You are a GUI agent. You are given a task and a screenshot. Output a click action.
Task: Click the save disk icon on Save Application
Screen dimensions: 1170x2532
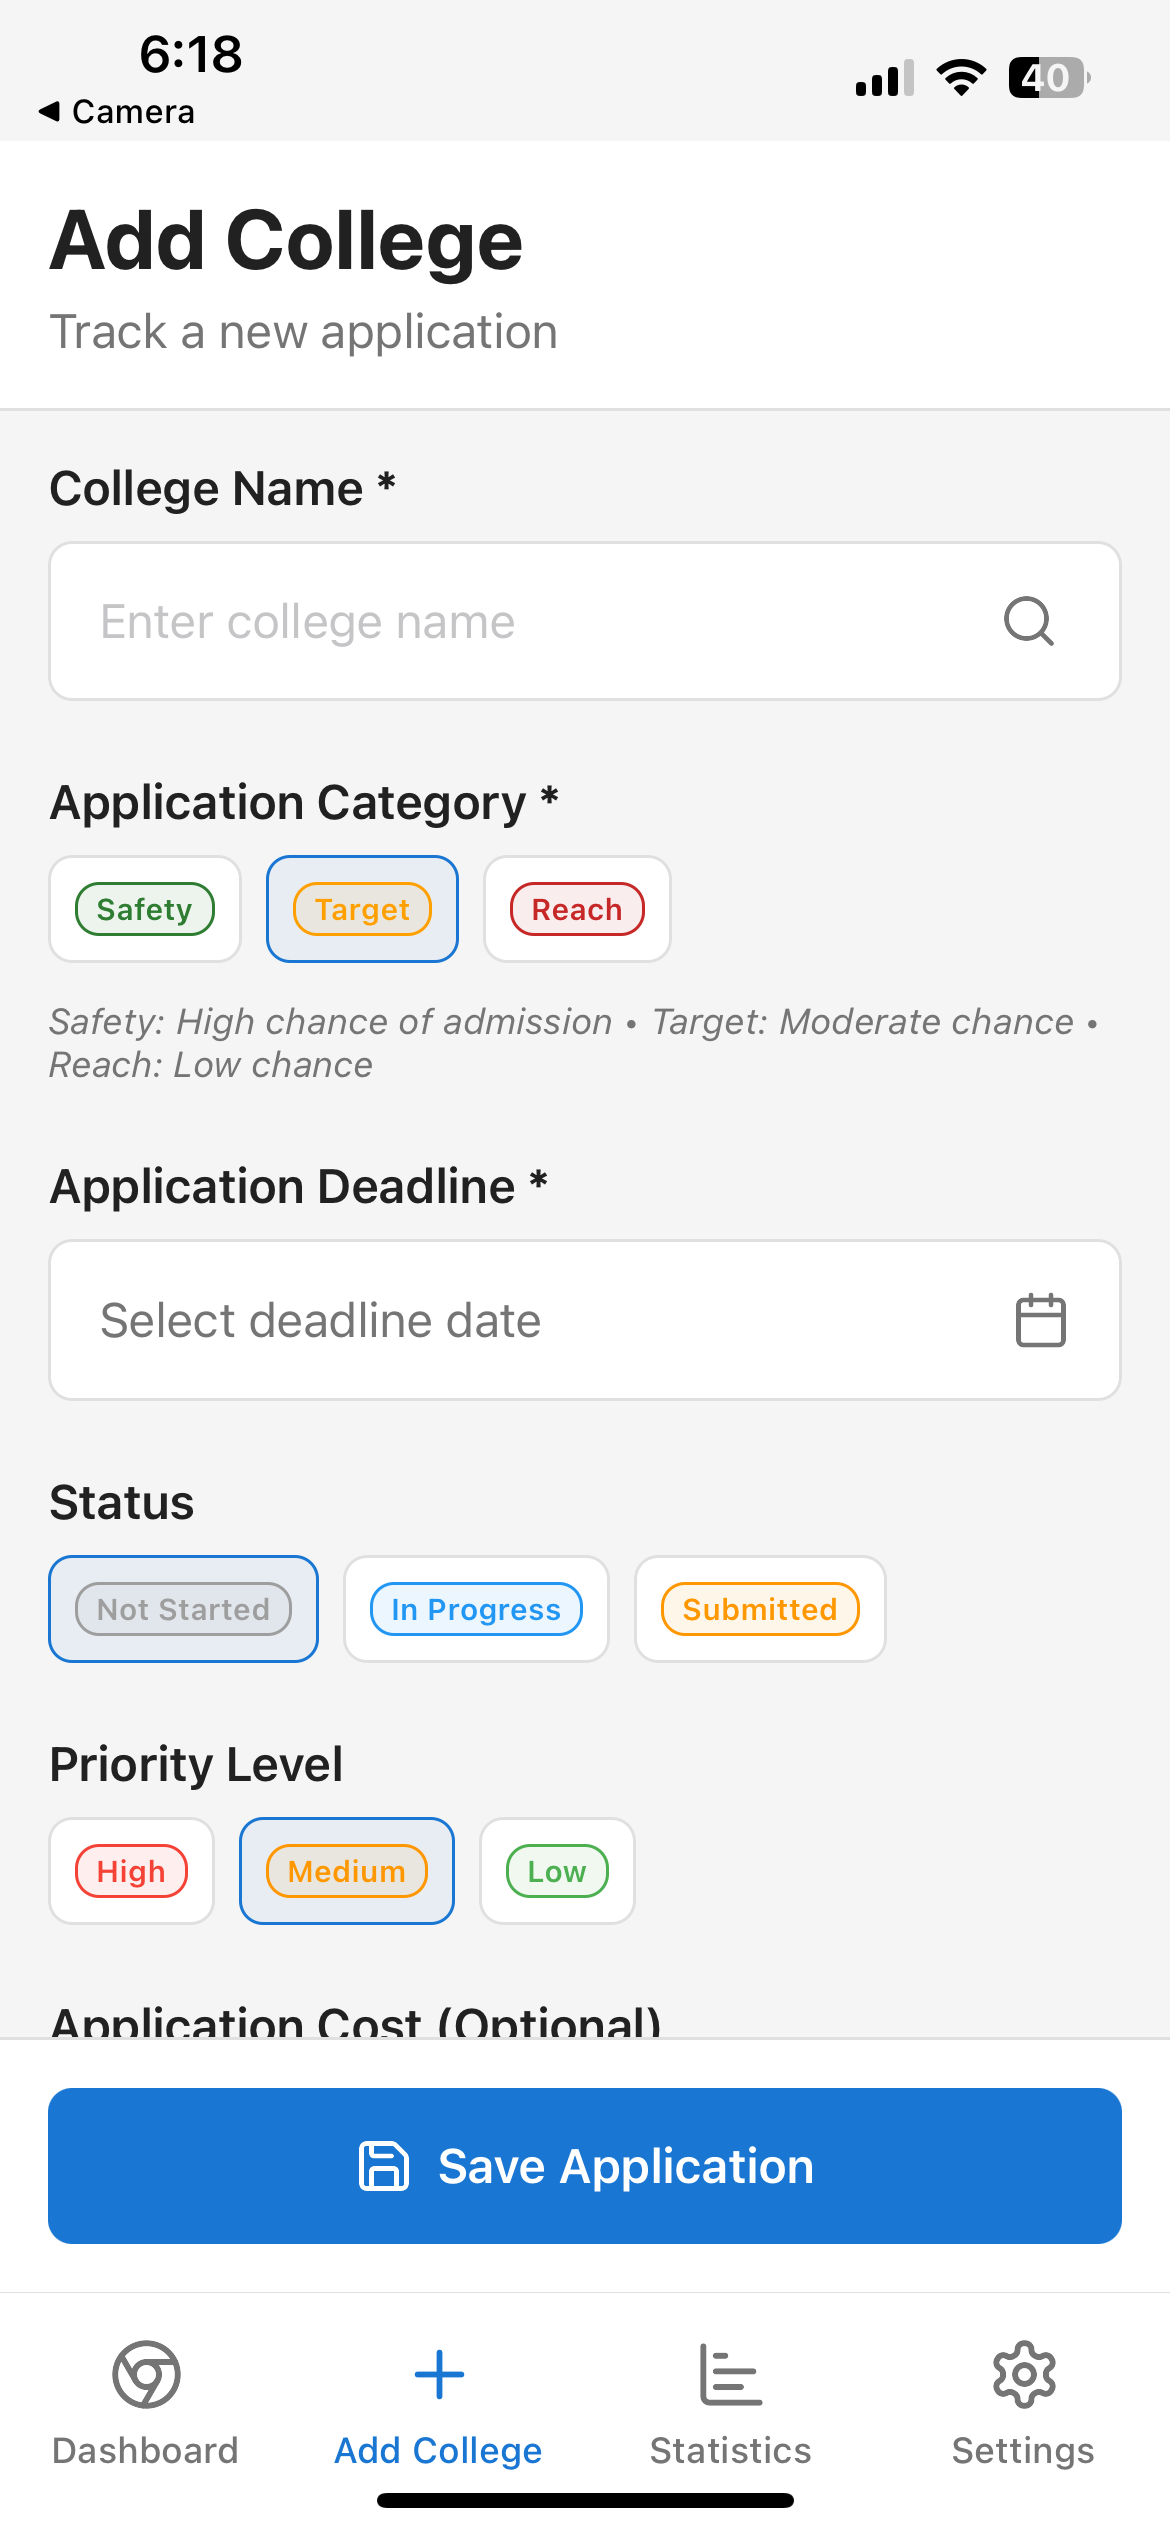coord(384,2166)
